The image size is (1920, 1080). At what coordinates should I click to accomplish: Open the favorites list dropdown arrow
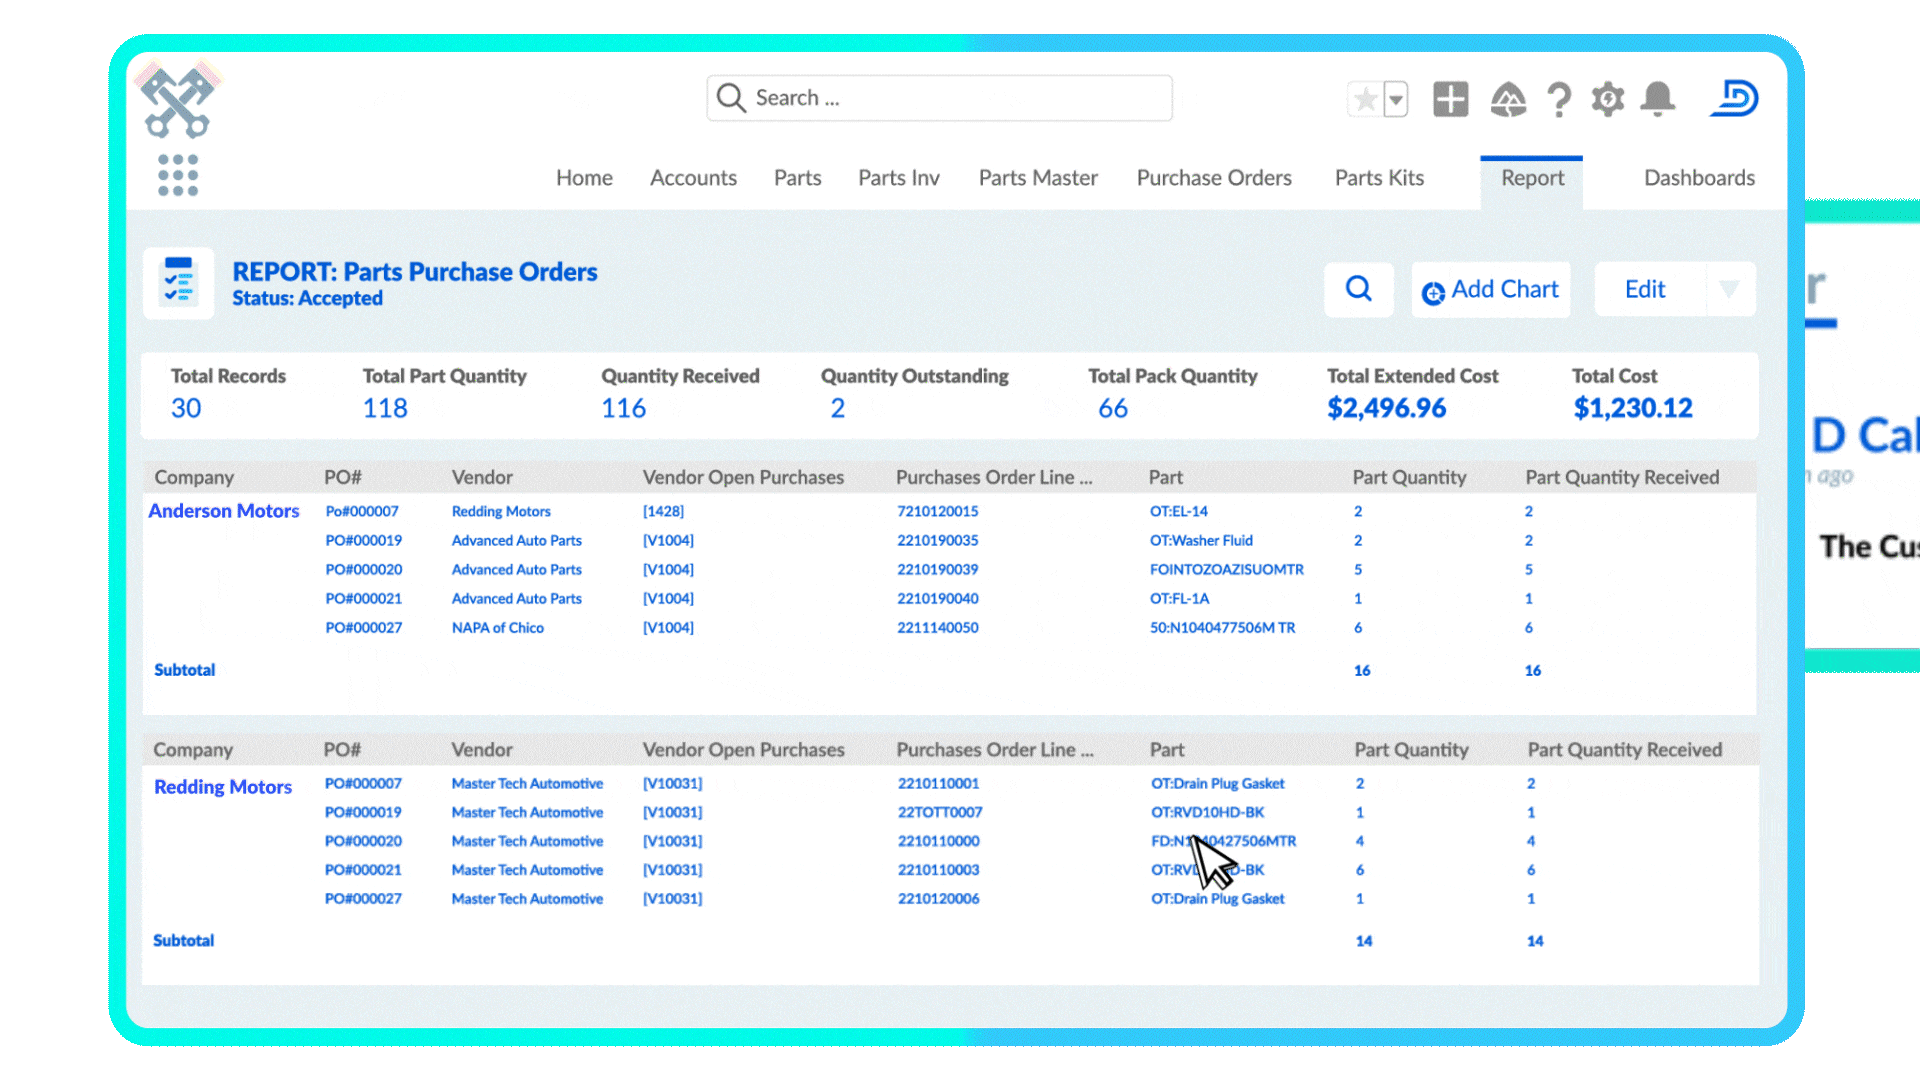click(x=1396, y=99)
